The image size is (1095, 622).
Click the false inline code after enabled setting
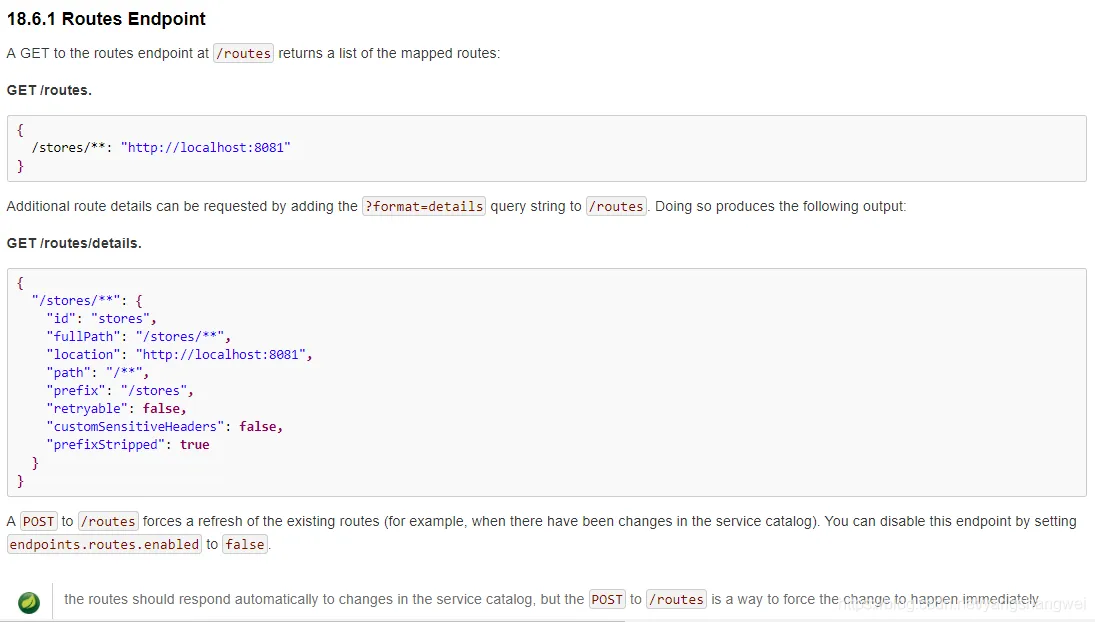[x=245, y=544]
